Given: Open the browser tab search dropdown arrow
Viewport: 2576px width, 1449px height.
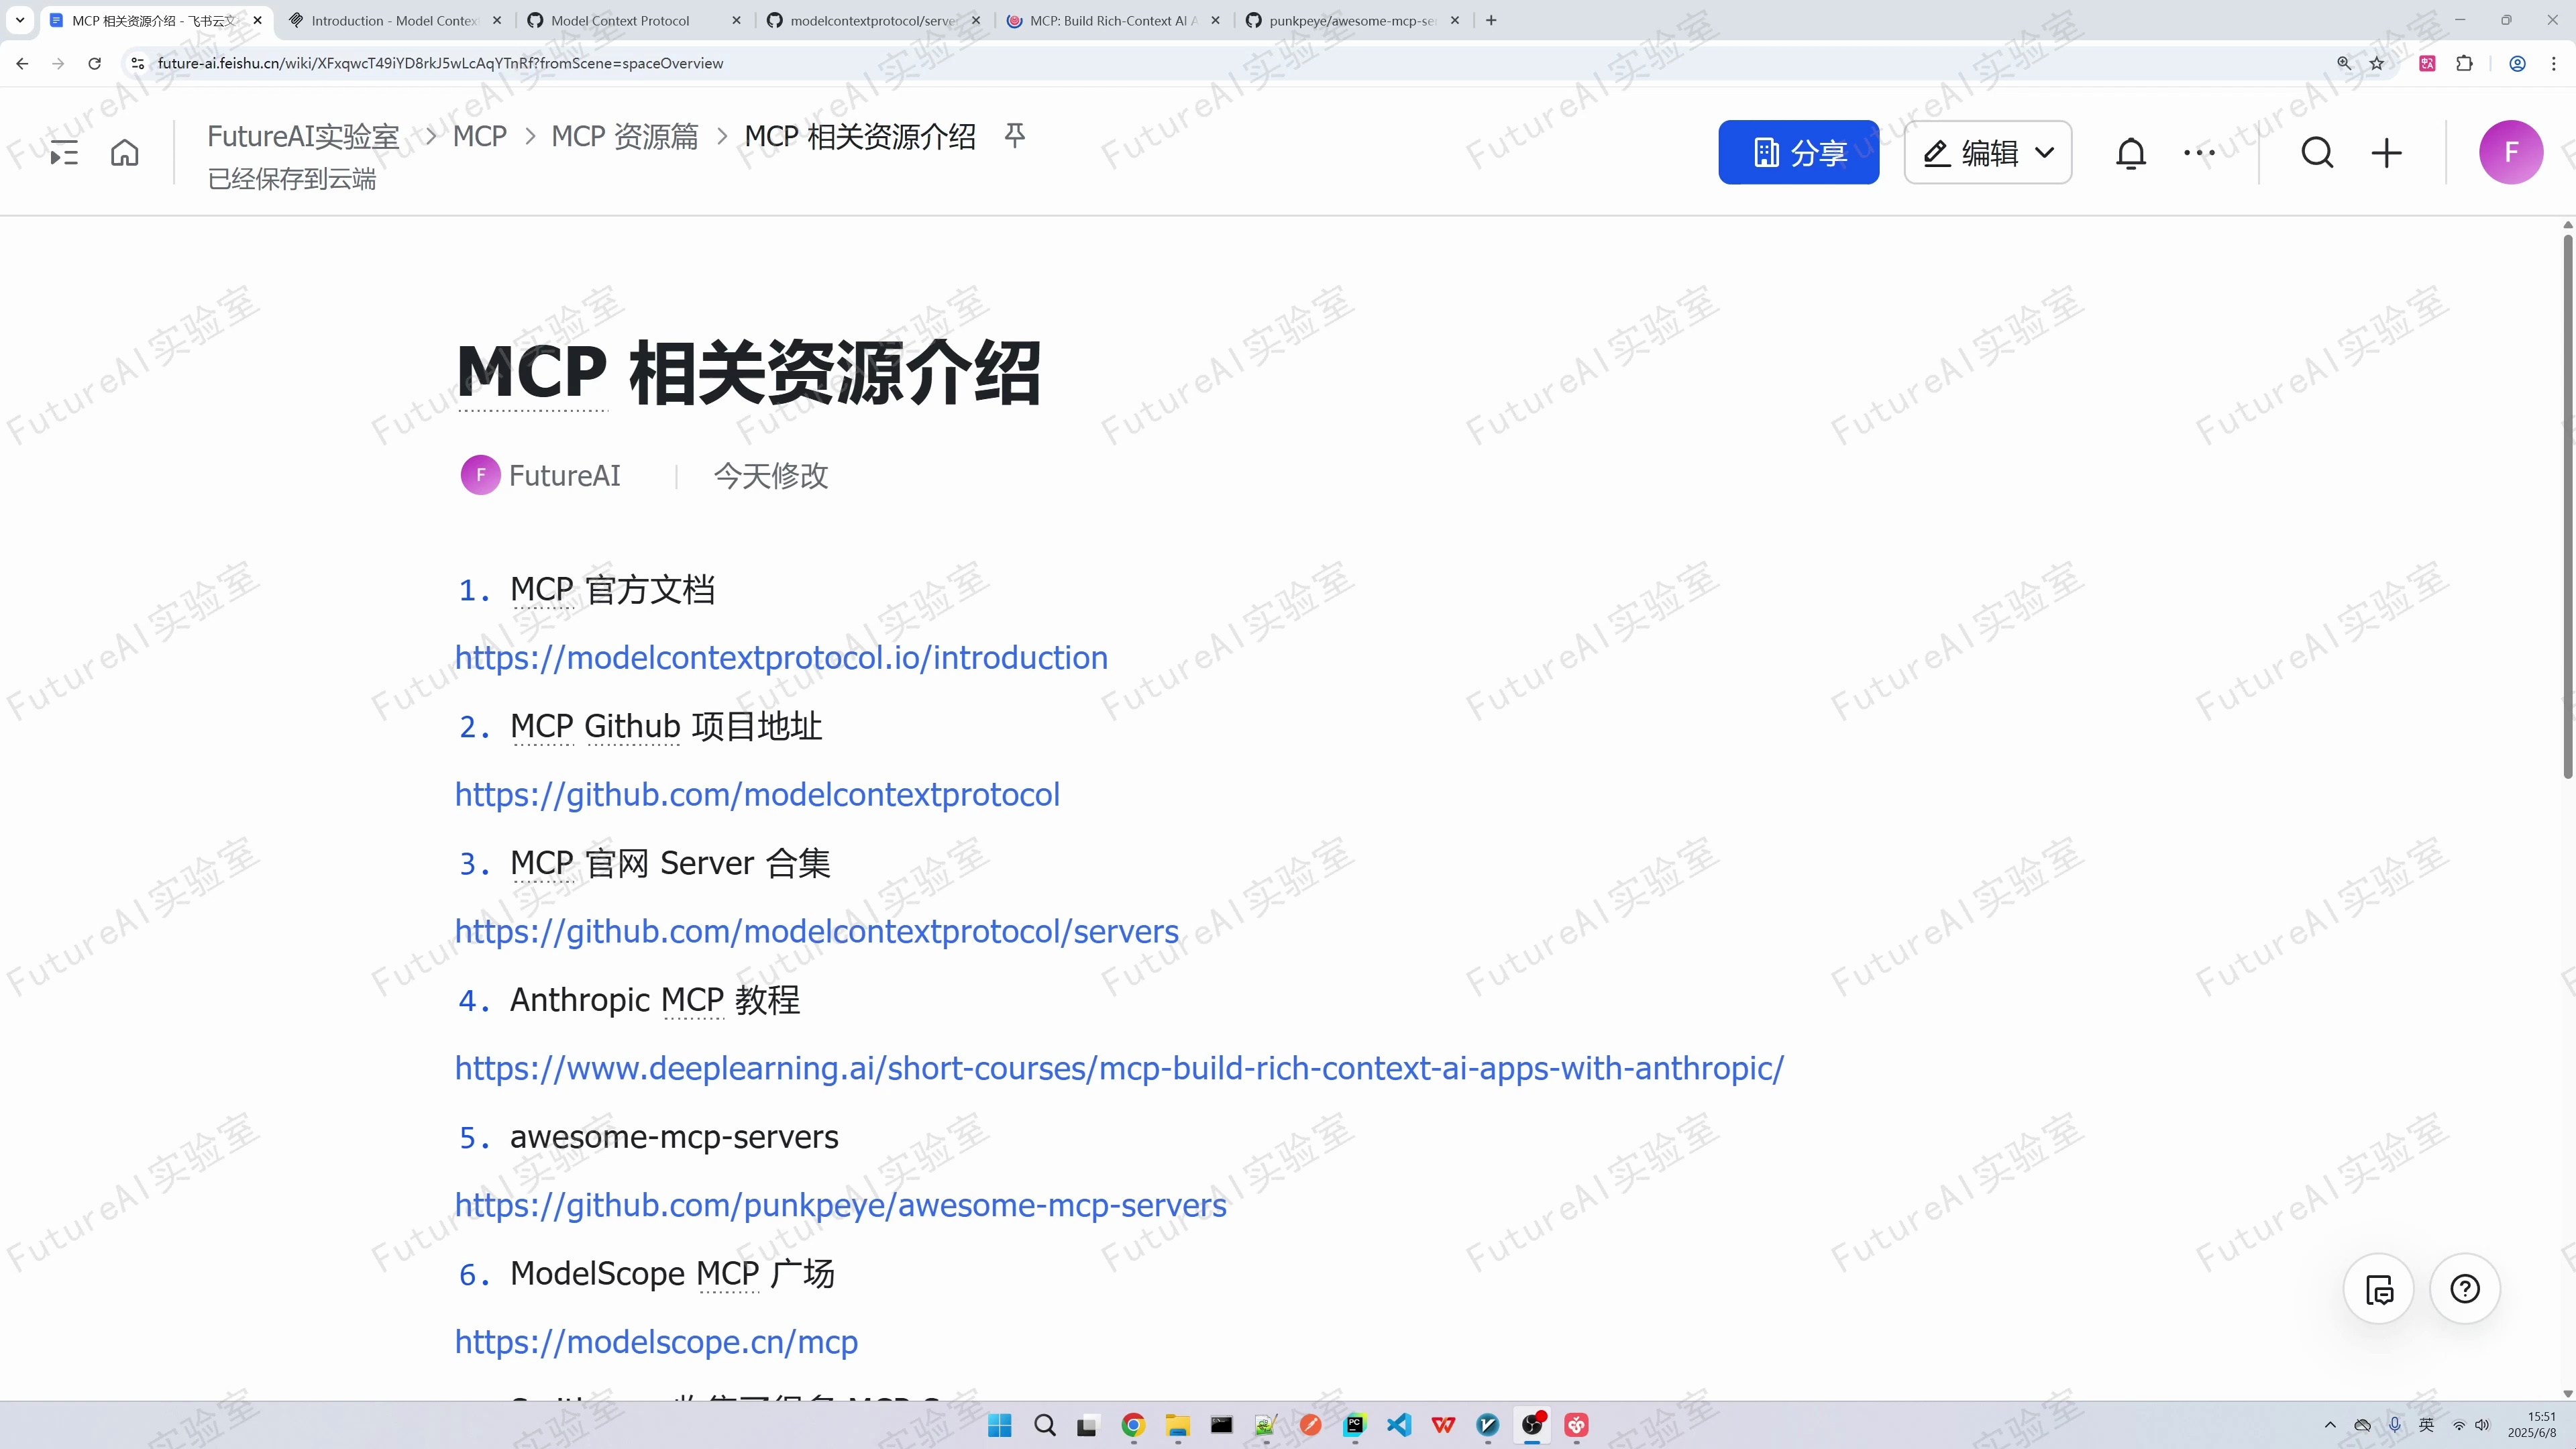Looking at the screenshot, I should click(x=20, y=20).
